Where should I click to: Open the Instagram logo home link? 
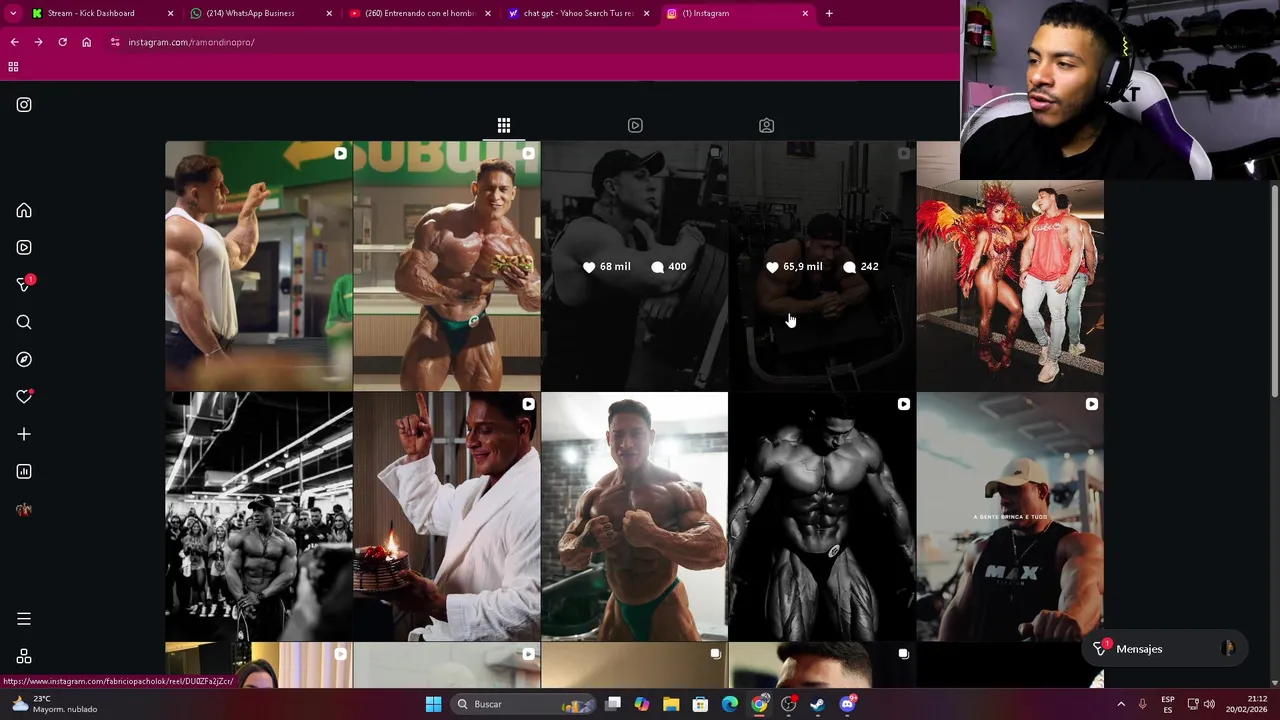coord(24,105)
